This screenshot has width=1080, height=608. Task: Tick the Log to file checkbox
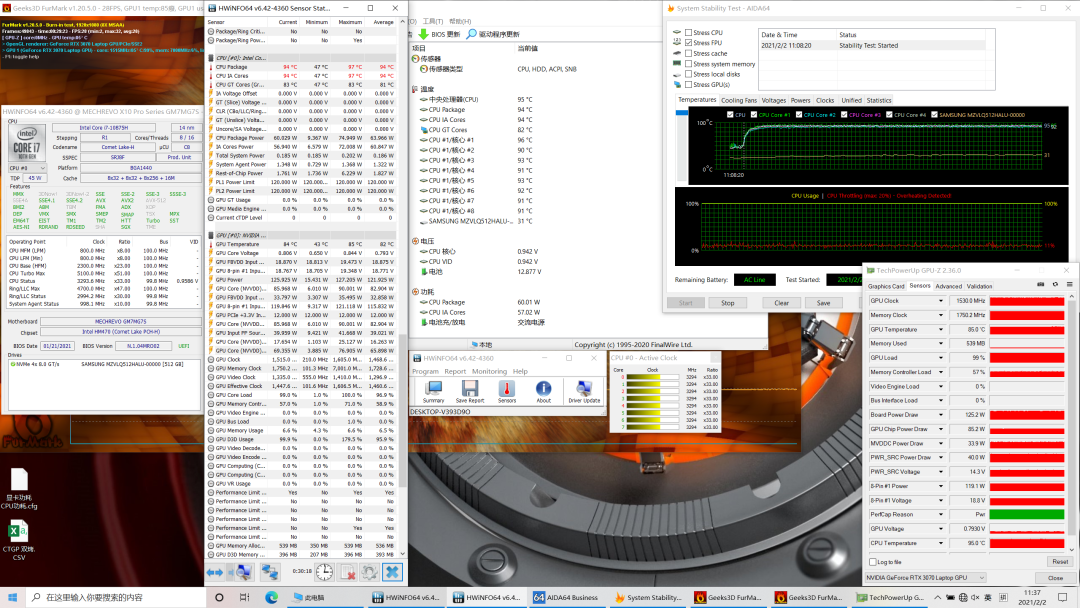pos(872,561)
